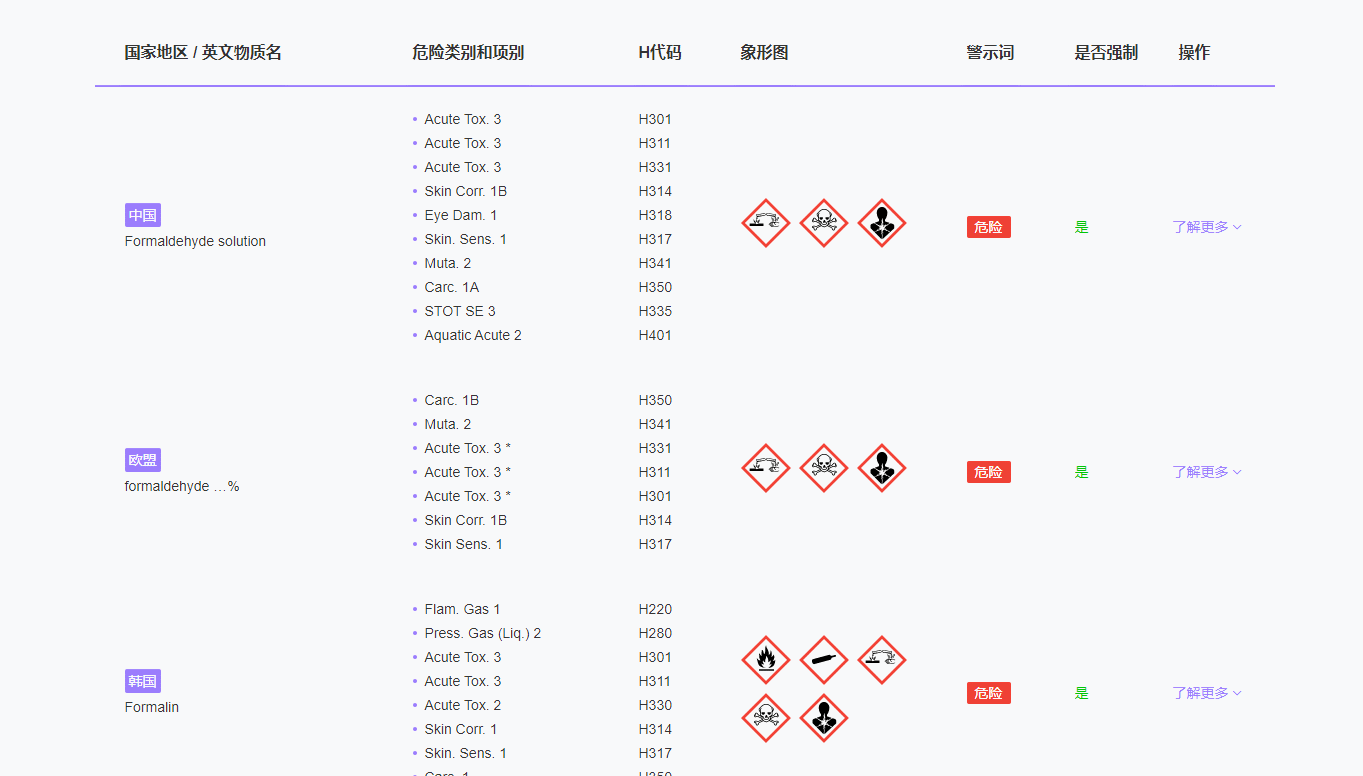
Task: Click the corrosion pictogram in the 韩国 row
Action: click(882, 660)
